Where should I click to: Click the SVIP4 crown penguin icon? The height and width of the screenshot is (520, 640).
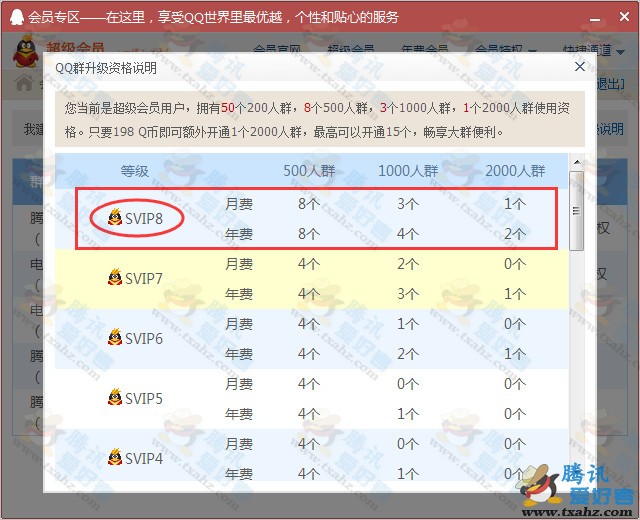115,457
